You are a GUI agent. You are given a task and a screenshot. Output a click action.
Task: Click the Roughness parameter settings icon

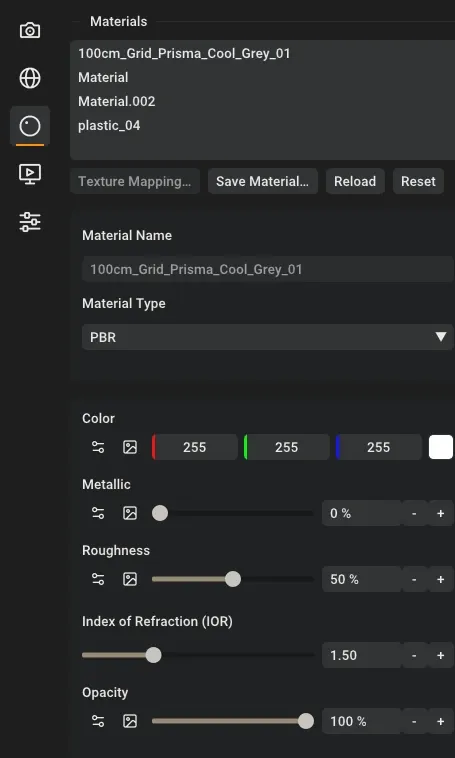[x=98, y=579]
